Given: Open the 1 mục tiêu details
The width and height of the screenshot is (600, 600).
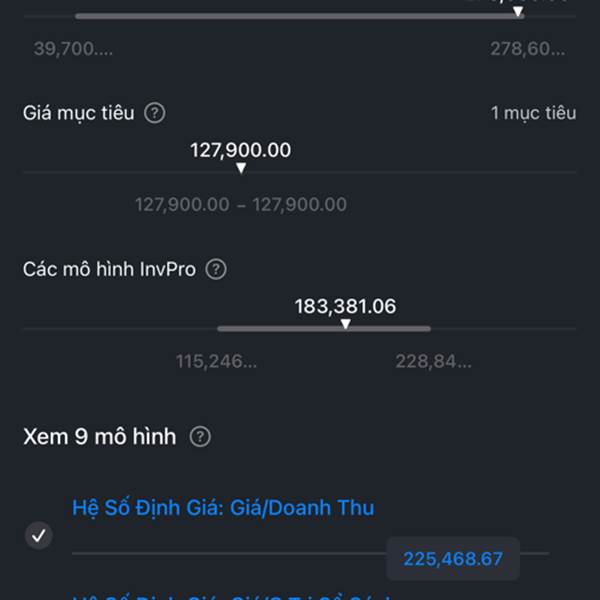Looking at the screenshot, I should (x=533, y=113).
